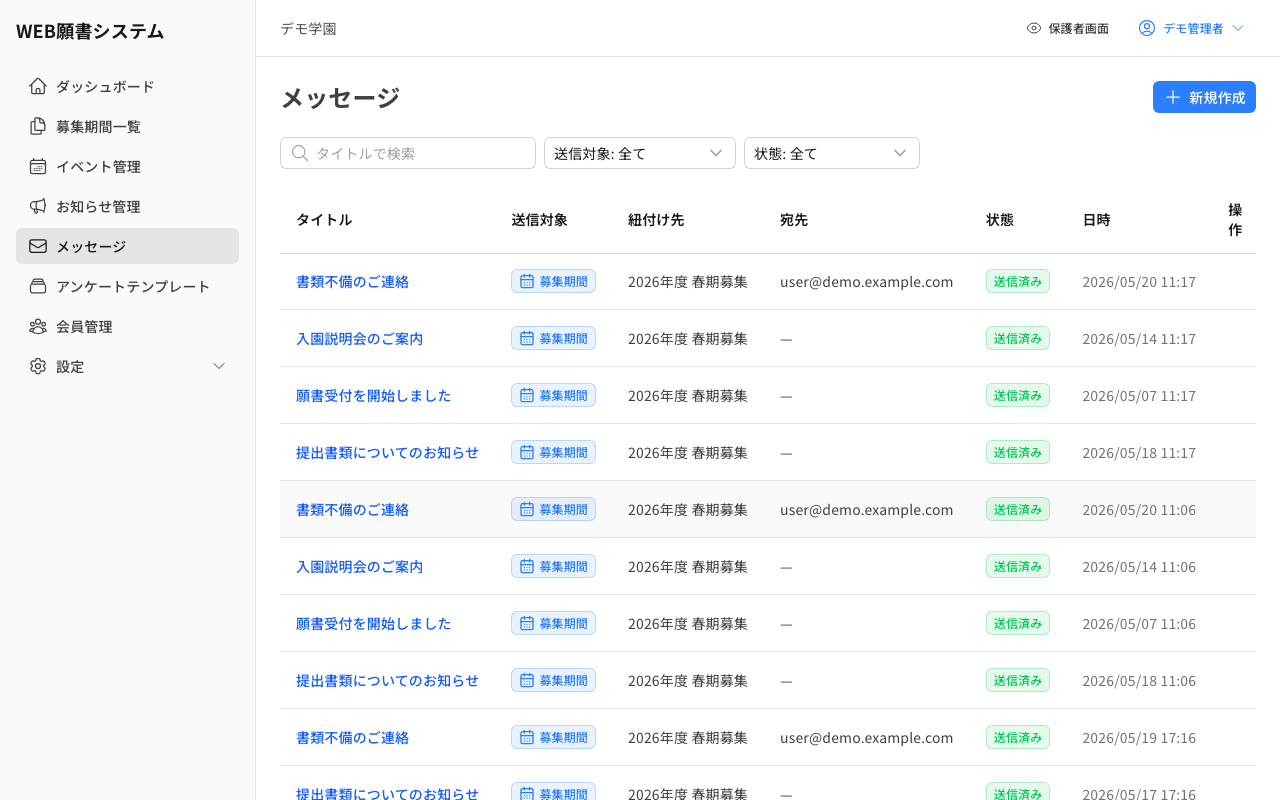Screen dimensions: 1280x800
Task: Open the 保護者画面 view link
Action: [1068, 28]
